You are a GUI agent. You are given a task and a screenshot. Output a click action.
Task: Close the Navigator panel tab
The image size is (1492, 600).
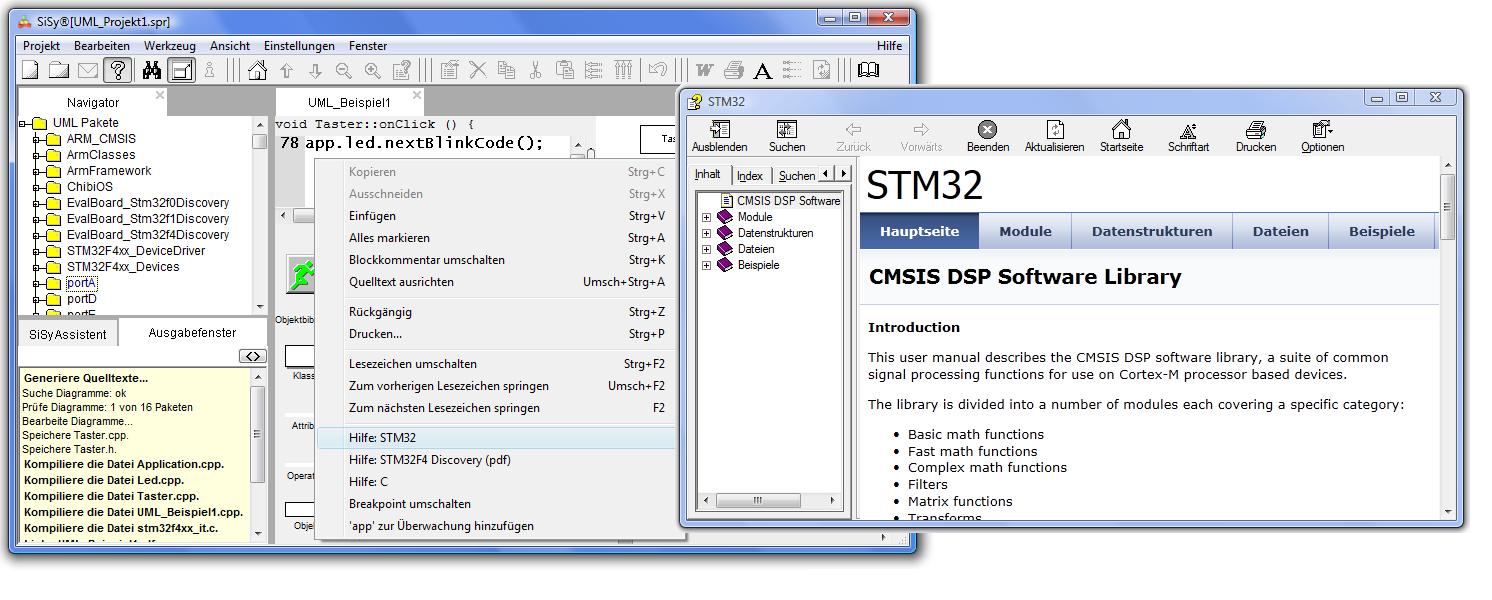[x=160, y=96]
